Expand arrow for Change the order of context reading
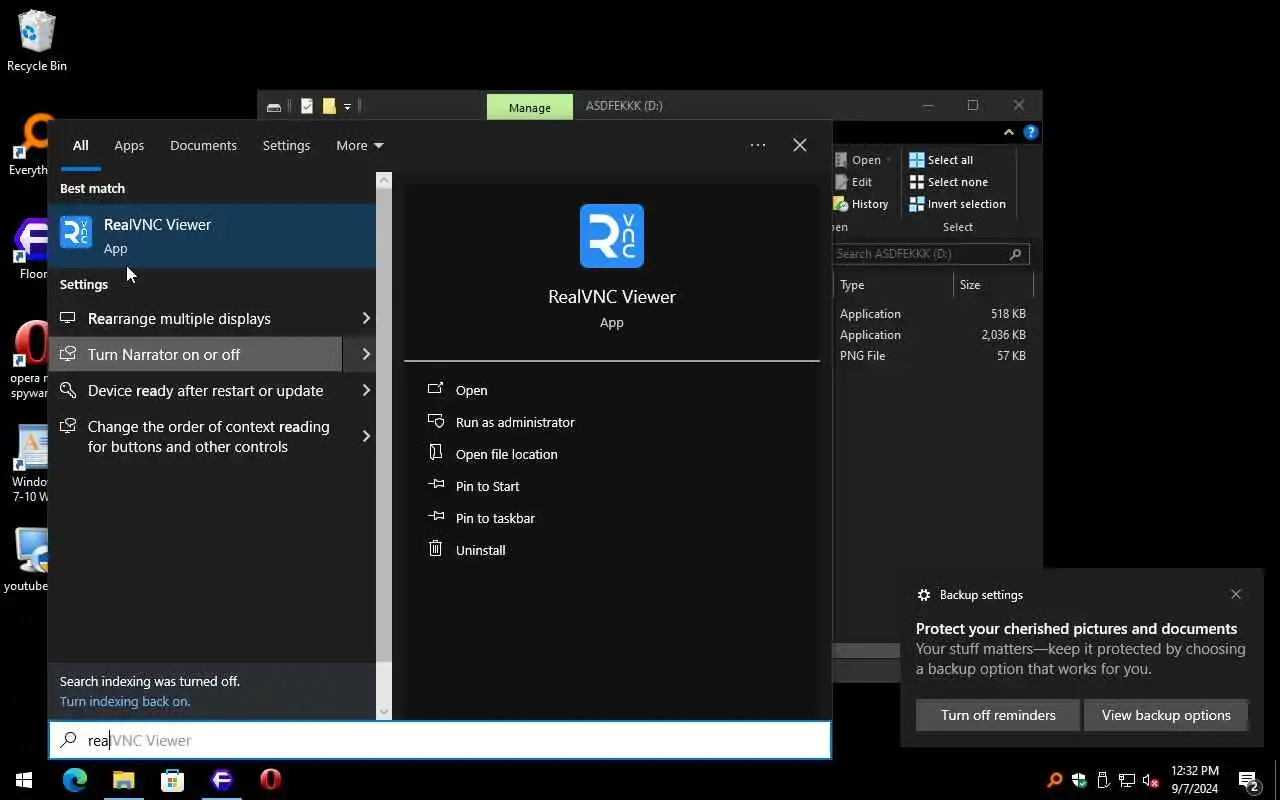The image size is (1280, 800). pyautogui.click(x=366, y=436)
